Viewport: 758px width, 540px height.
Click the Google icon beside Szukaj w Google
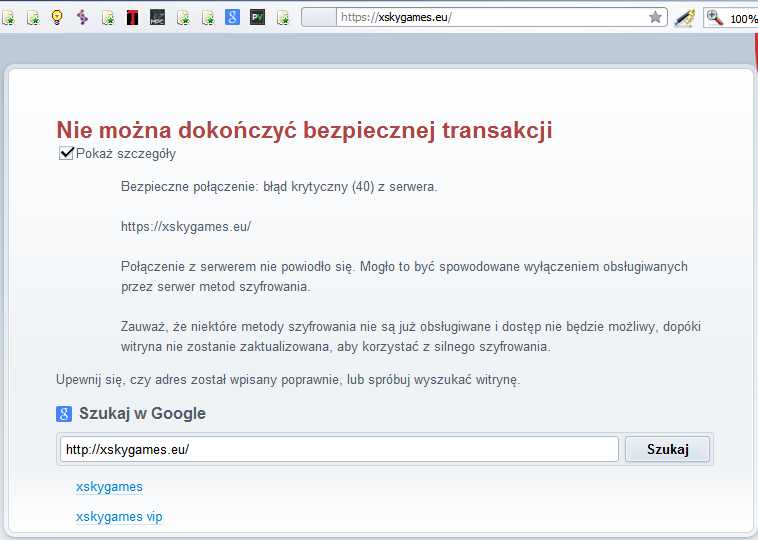pos(64,414)
